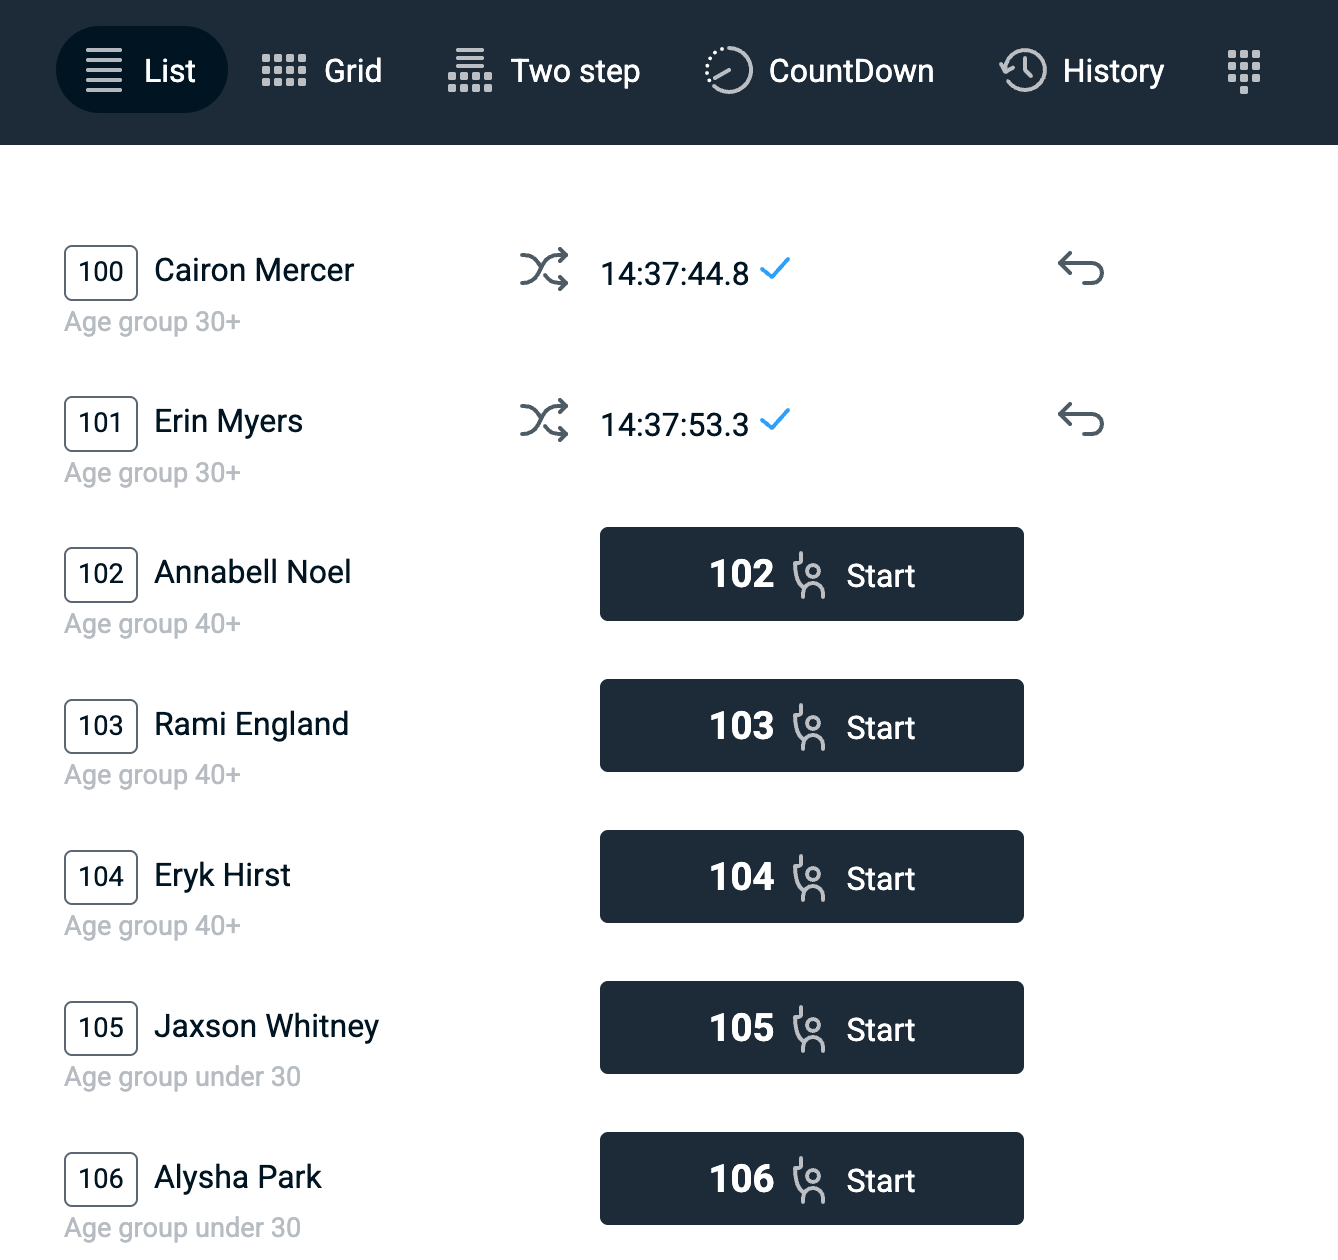Switch to CountDown mode
This screenshot has height=1260, width=1338.
[x=819, y=71]
